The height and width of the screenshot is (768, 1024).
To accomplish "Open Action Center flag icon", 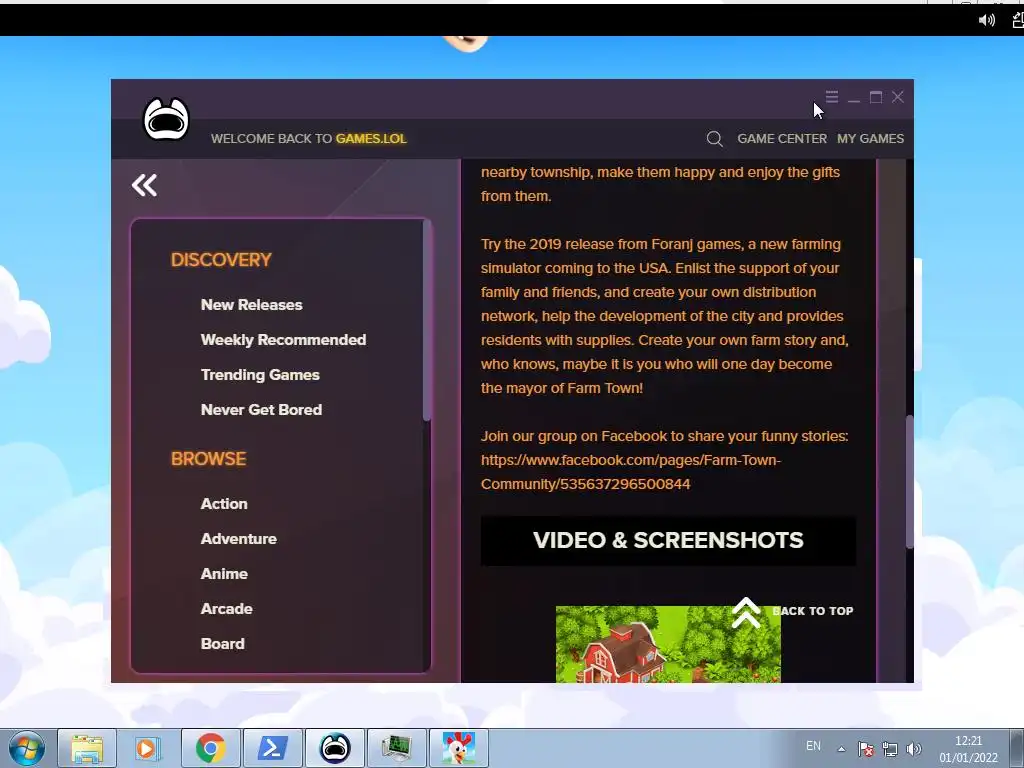I will [x=866, y=749].
